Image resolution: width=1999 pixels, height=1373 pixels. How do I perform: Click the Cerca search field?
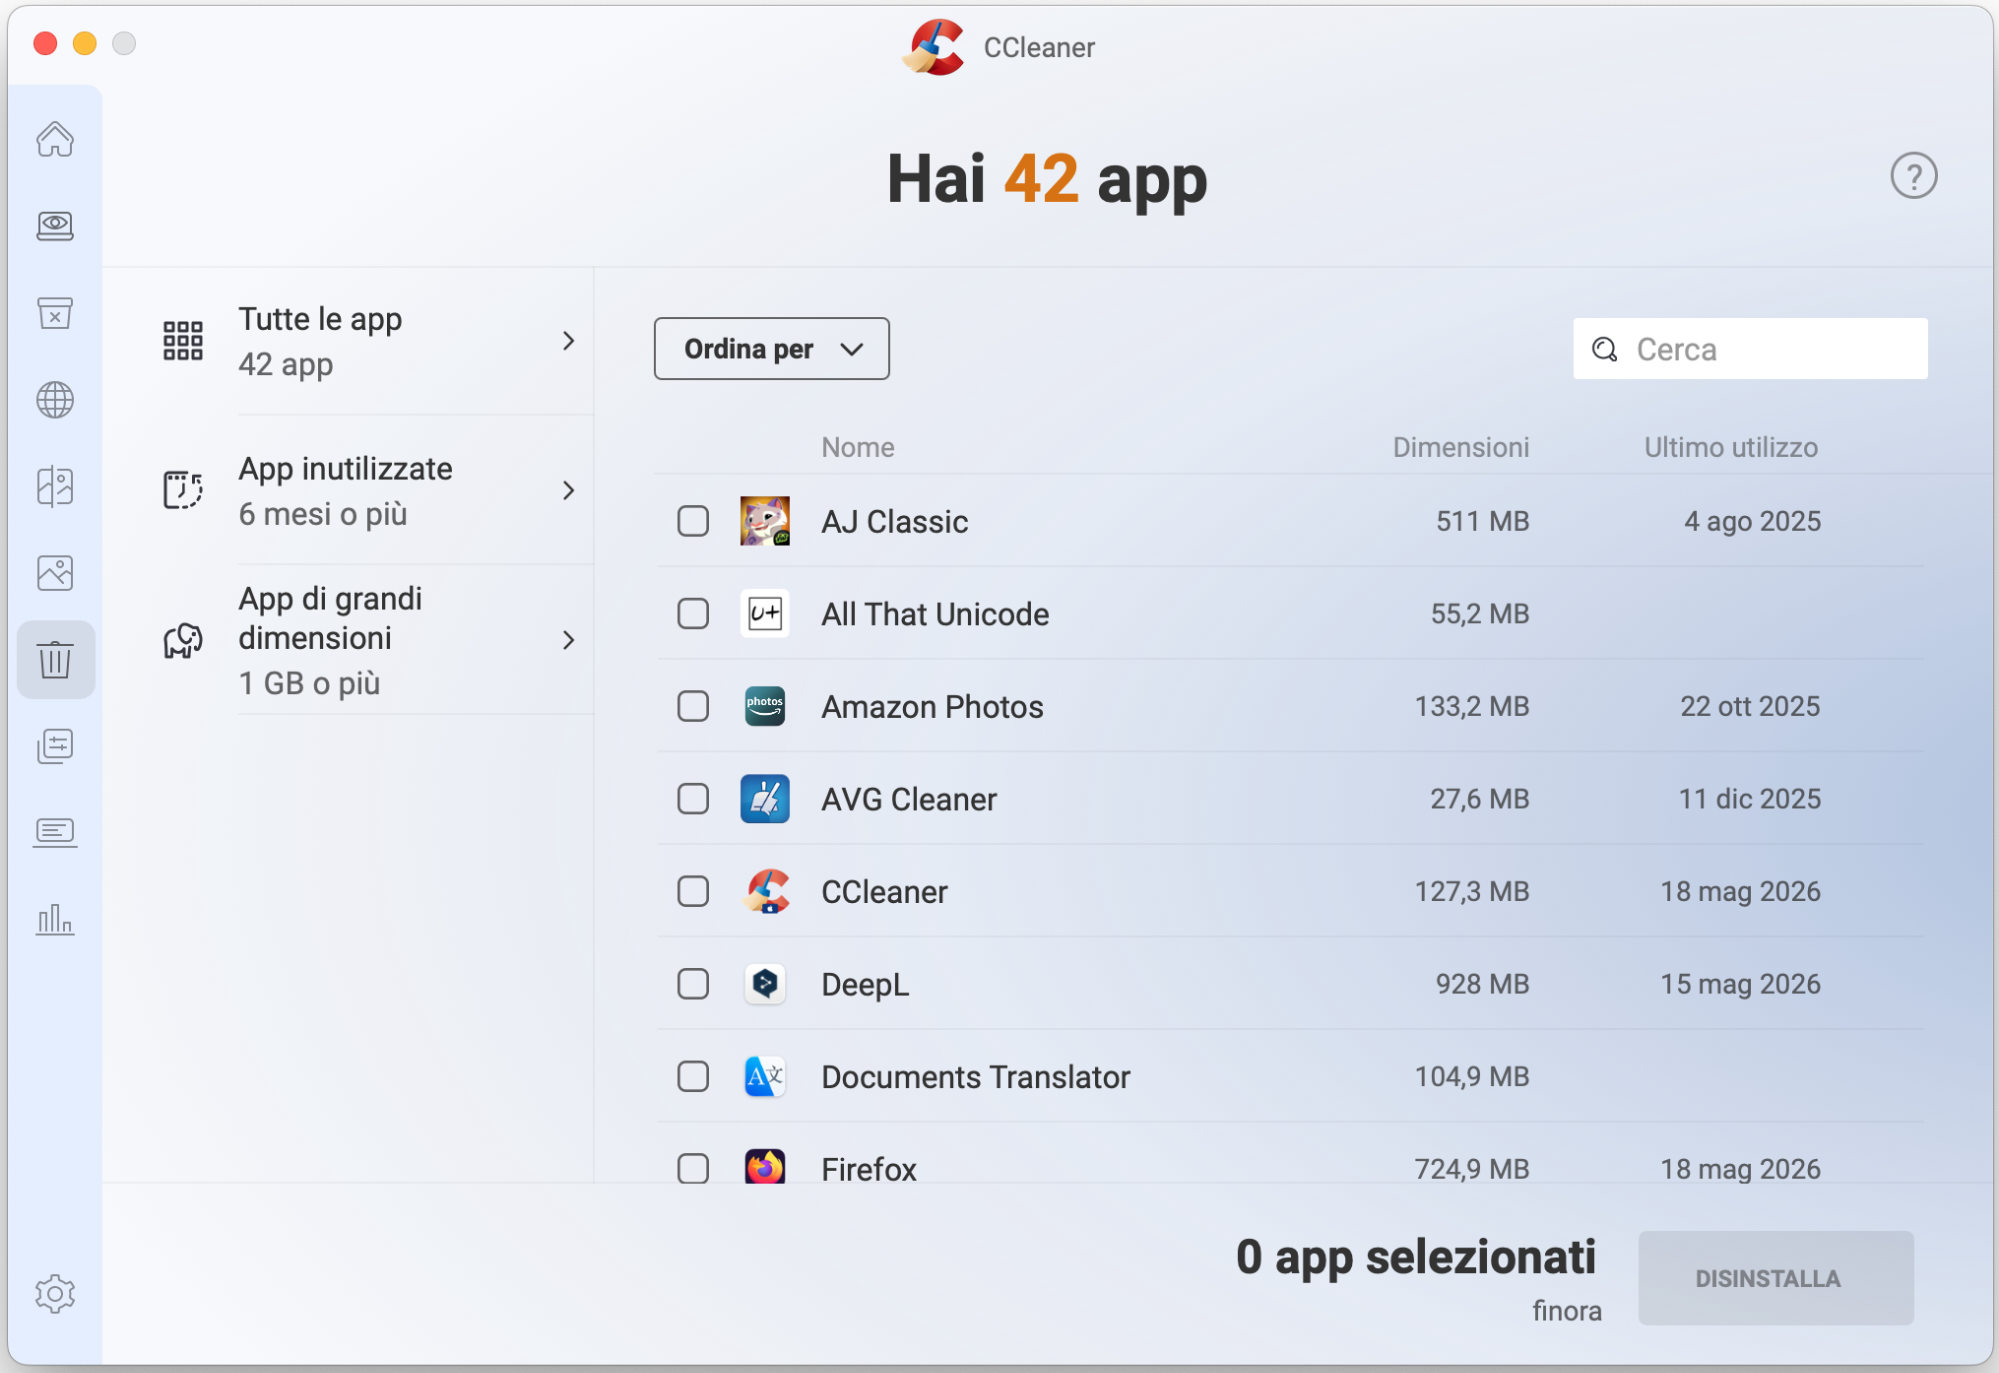click(1750, 349)
